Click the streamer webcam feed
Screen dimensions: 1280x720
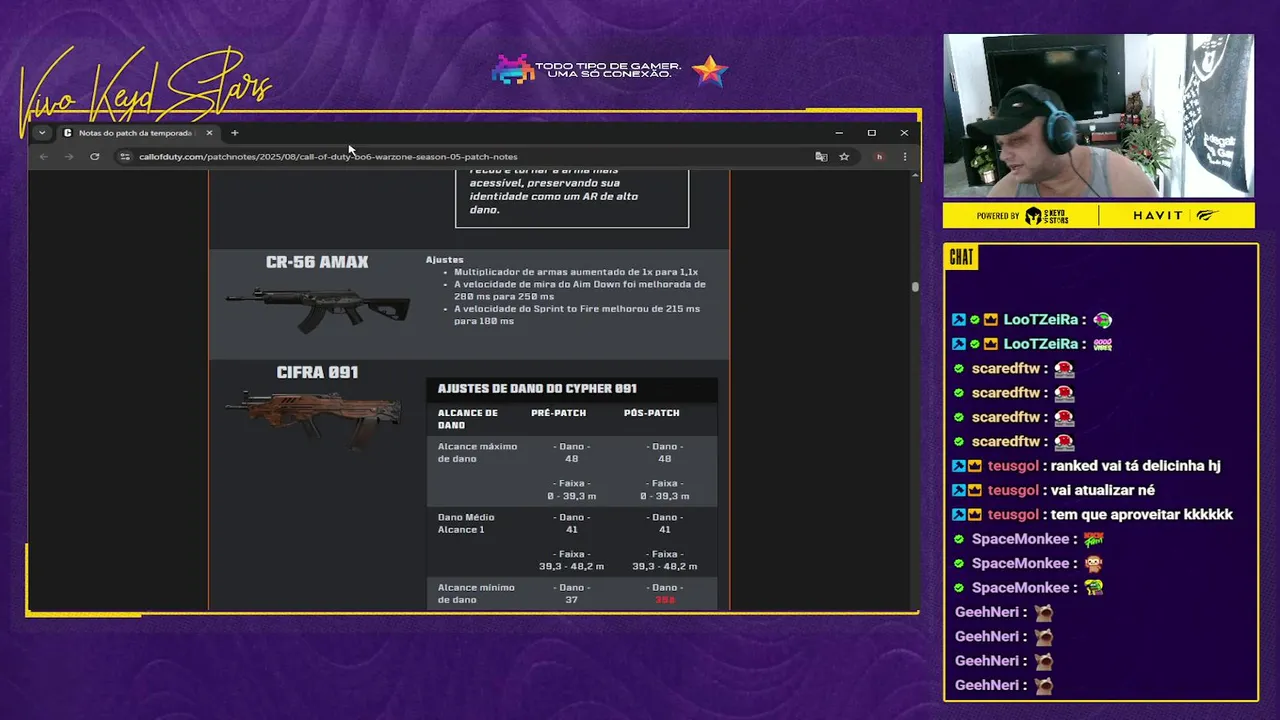pyautogui.click(x=1098, y=116)
